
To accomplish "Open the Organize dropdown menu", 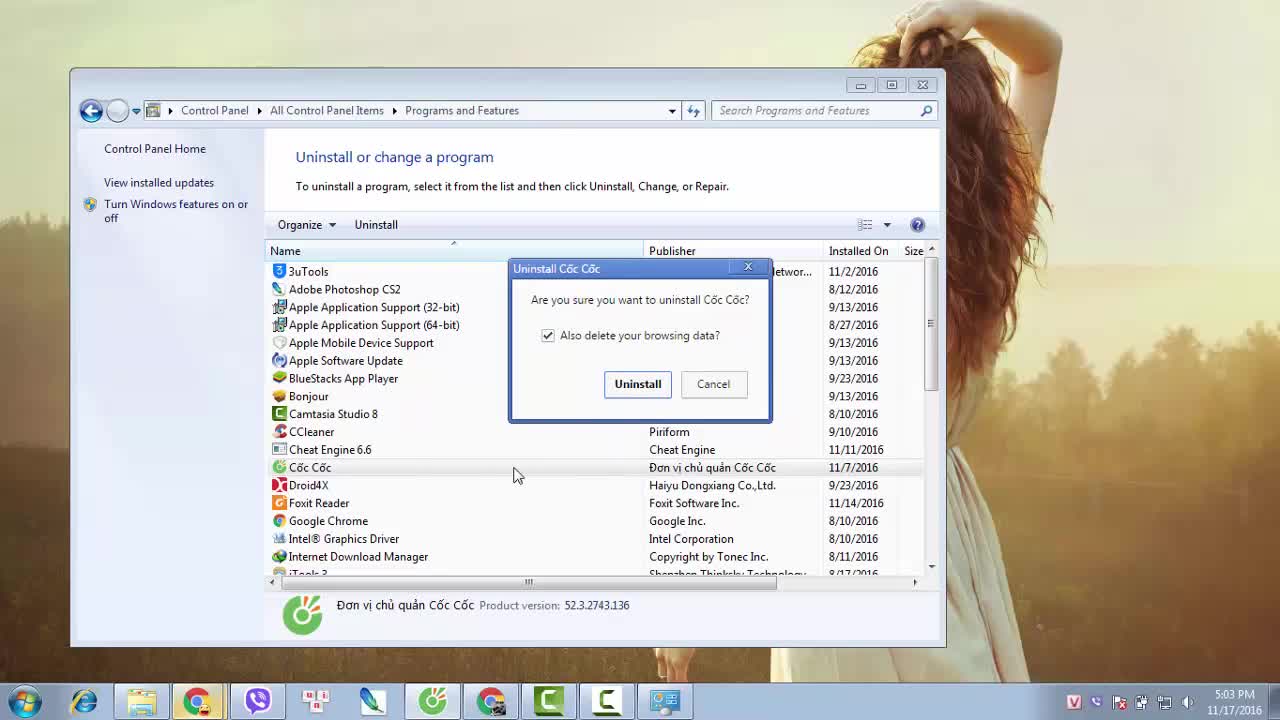I will pyautogui.click(x=306, y=225).
